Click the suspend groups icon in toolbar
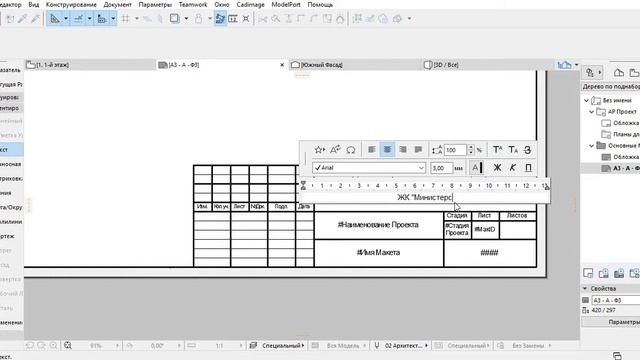This screenshot has width=640, height=360. 357,18
